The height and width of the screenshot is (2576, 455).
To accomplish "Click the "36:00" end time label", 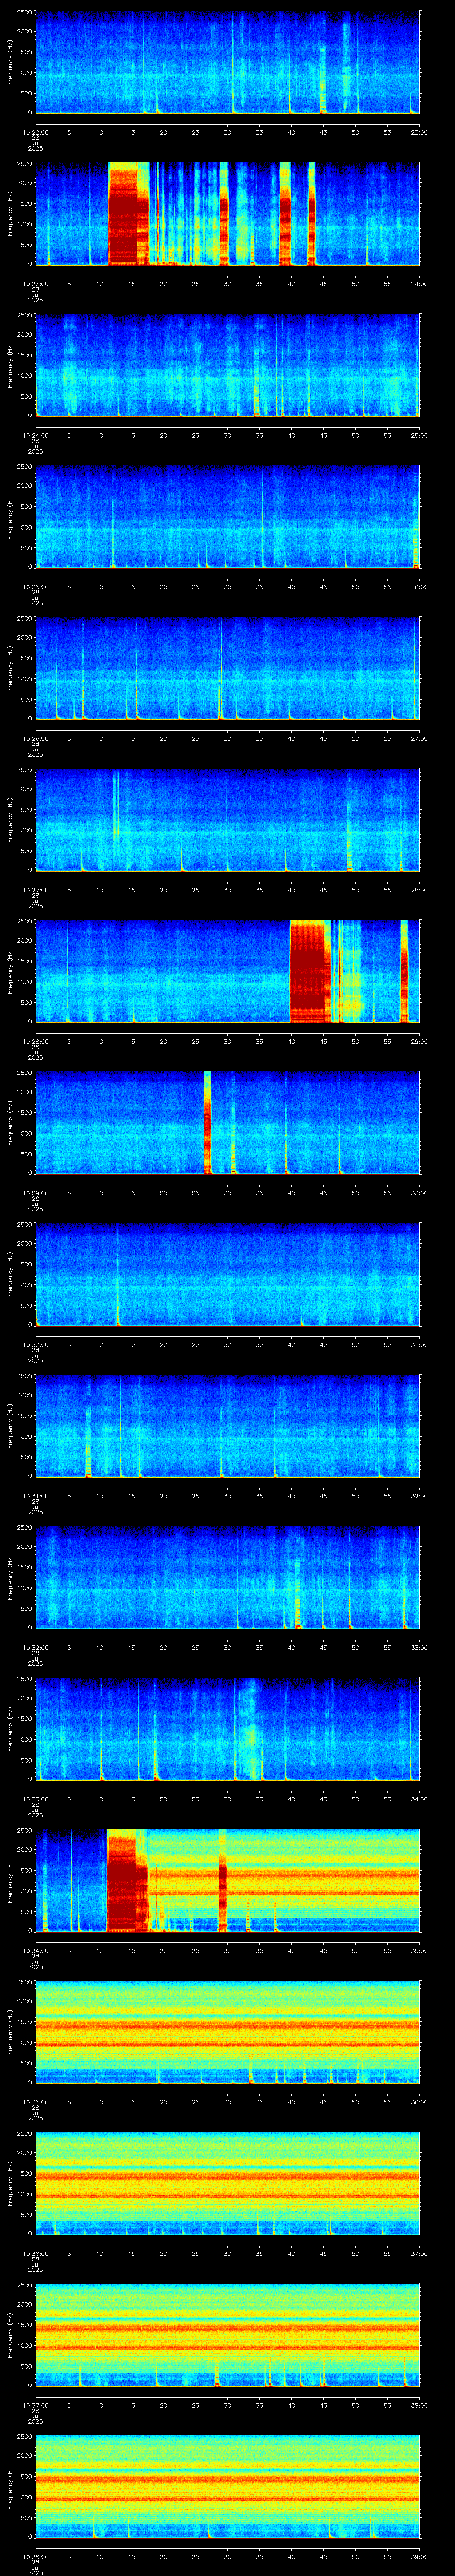I will (419, 2102).
